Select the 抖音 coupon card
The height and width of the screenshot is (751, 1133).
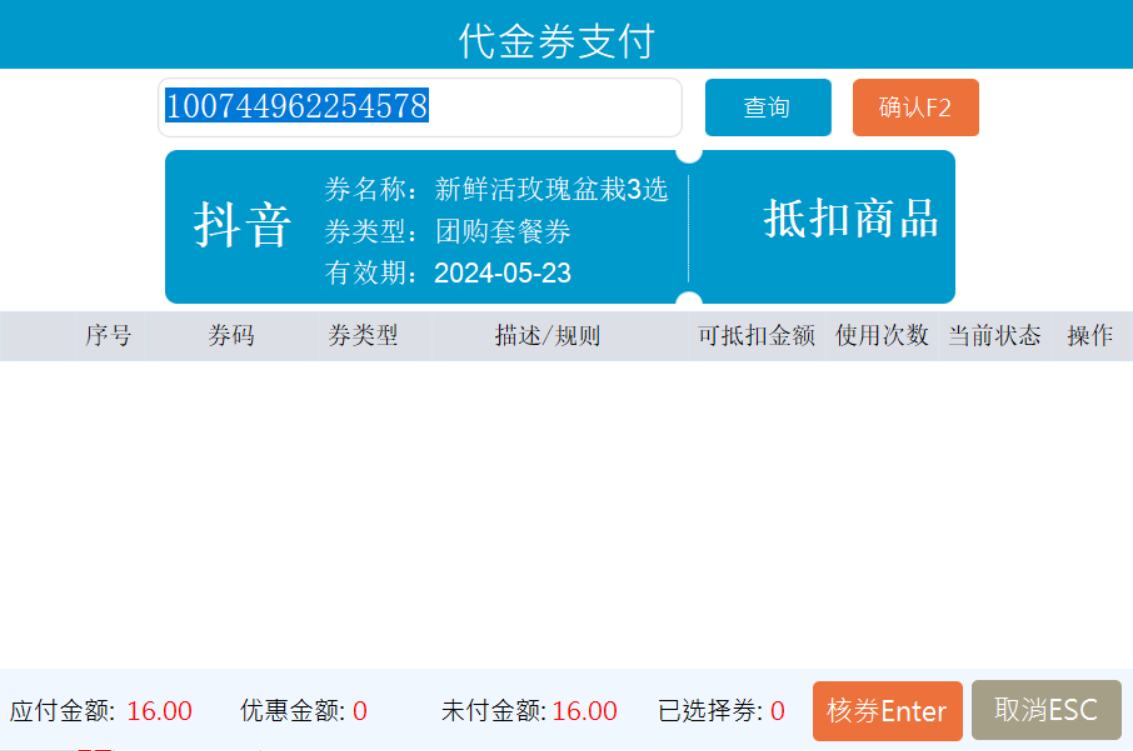click(560, 227)
